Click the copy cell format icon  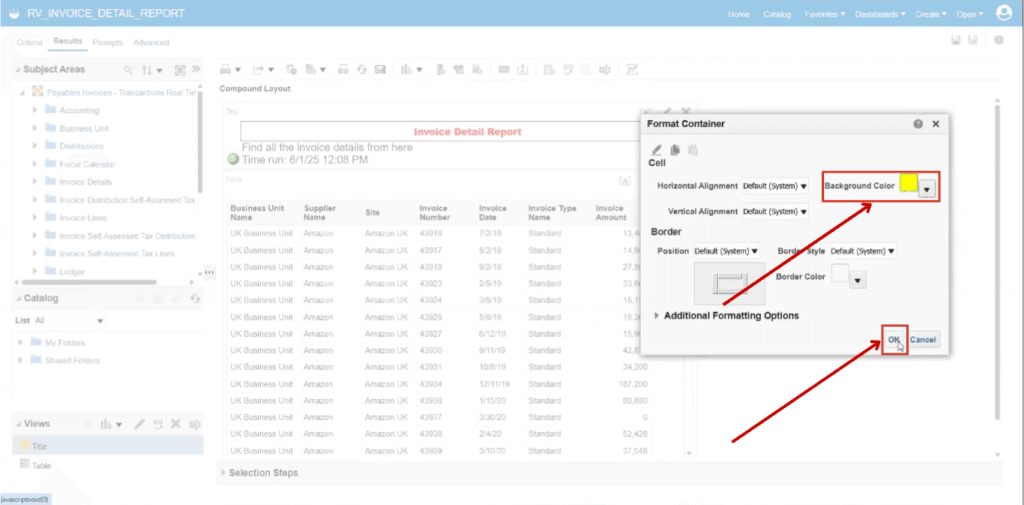[675, 150]
